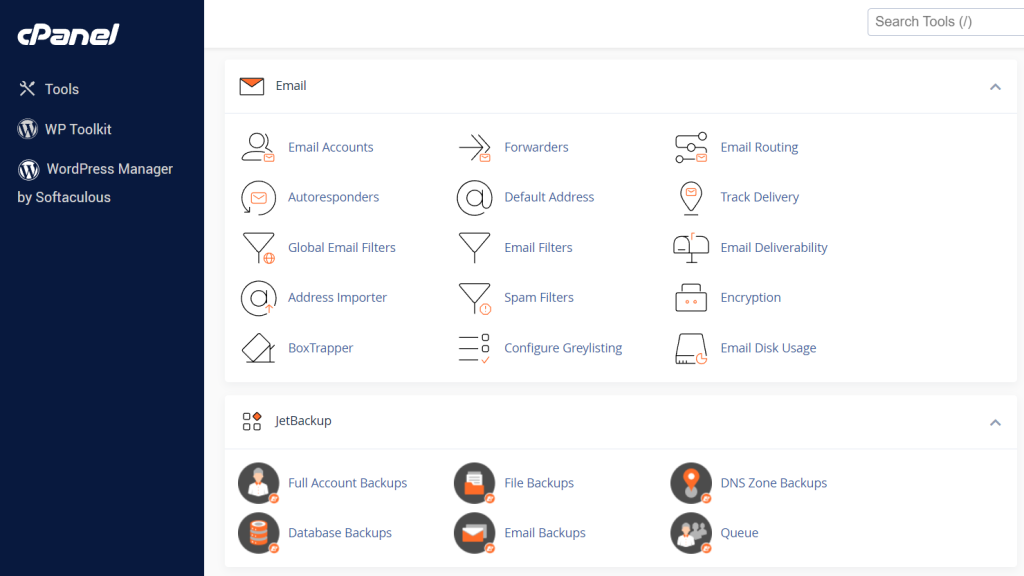Image resolution: width=1024 pixels, height=576 pixels.
Task: Open Tools in the sidebar
Action: tap(49, 89)
